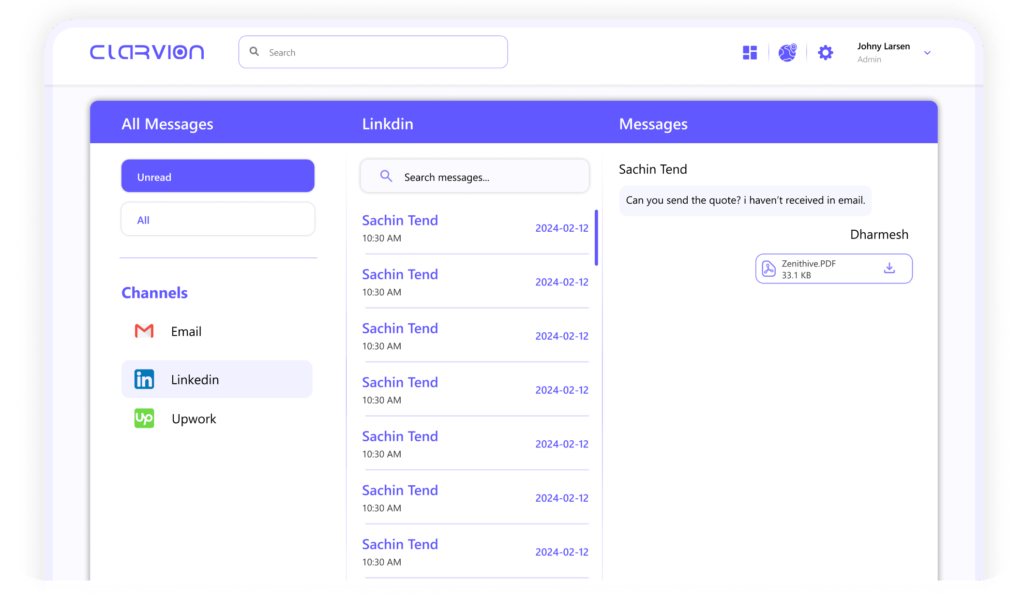This screenshot has width=1024, height=596.
Task: Expand the Johny Larsen account dropdown
Action: coord(927,53)
